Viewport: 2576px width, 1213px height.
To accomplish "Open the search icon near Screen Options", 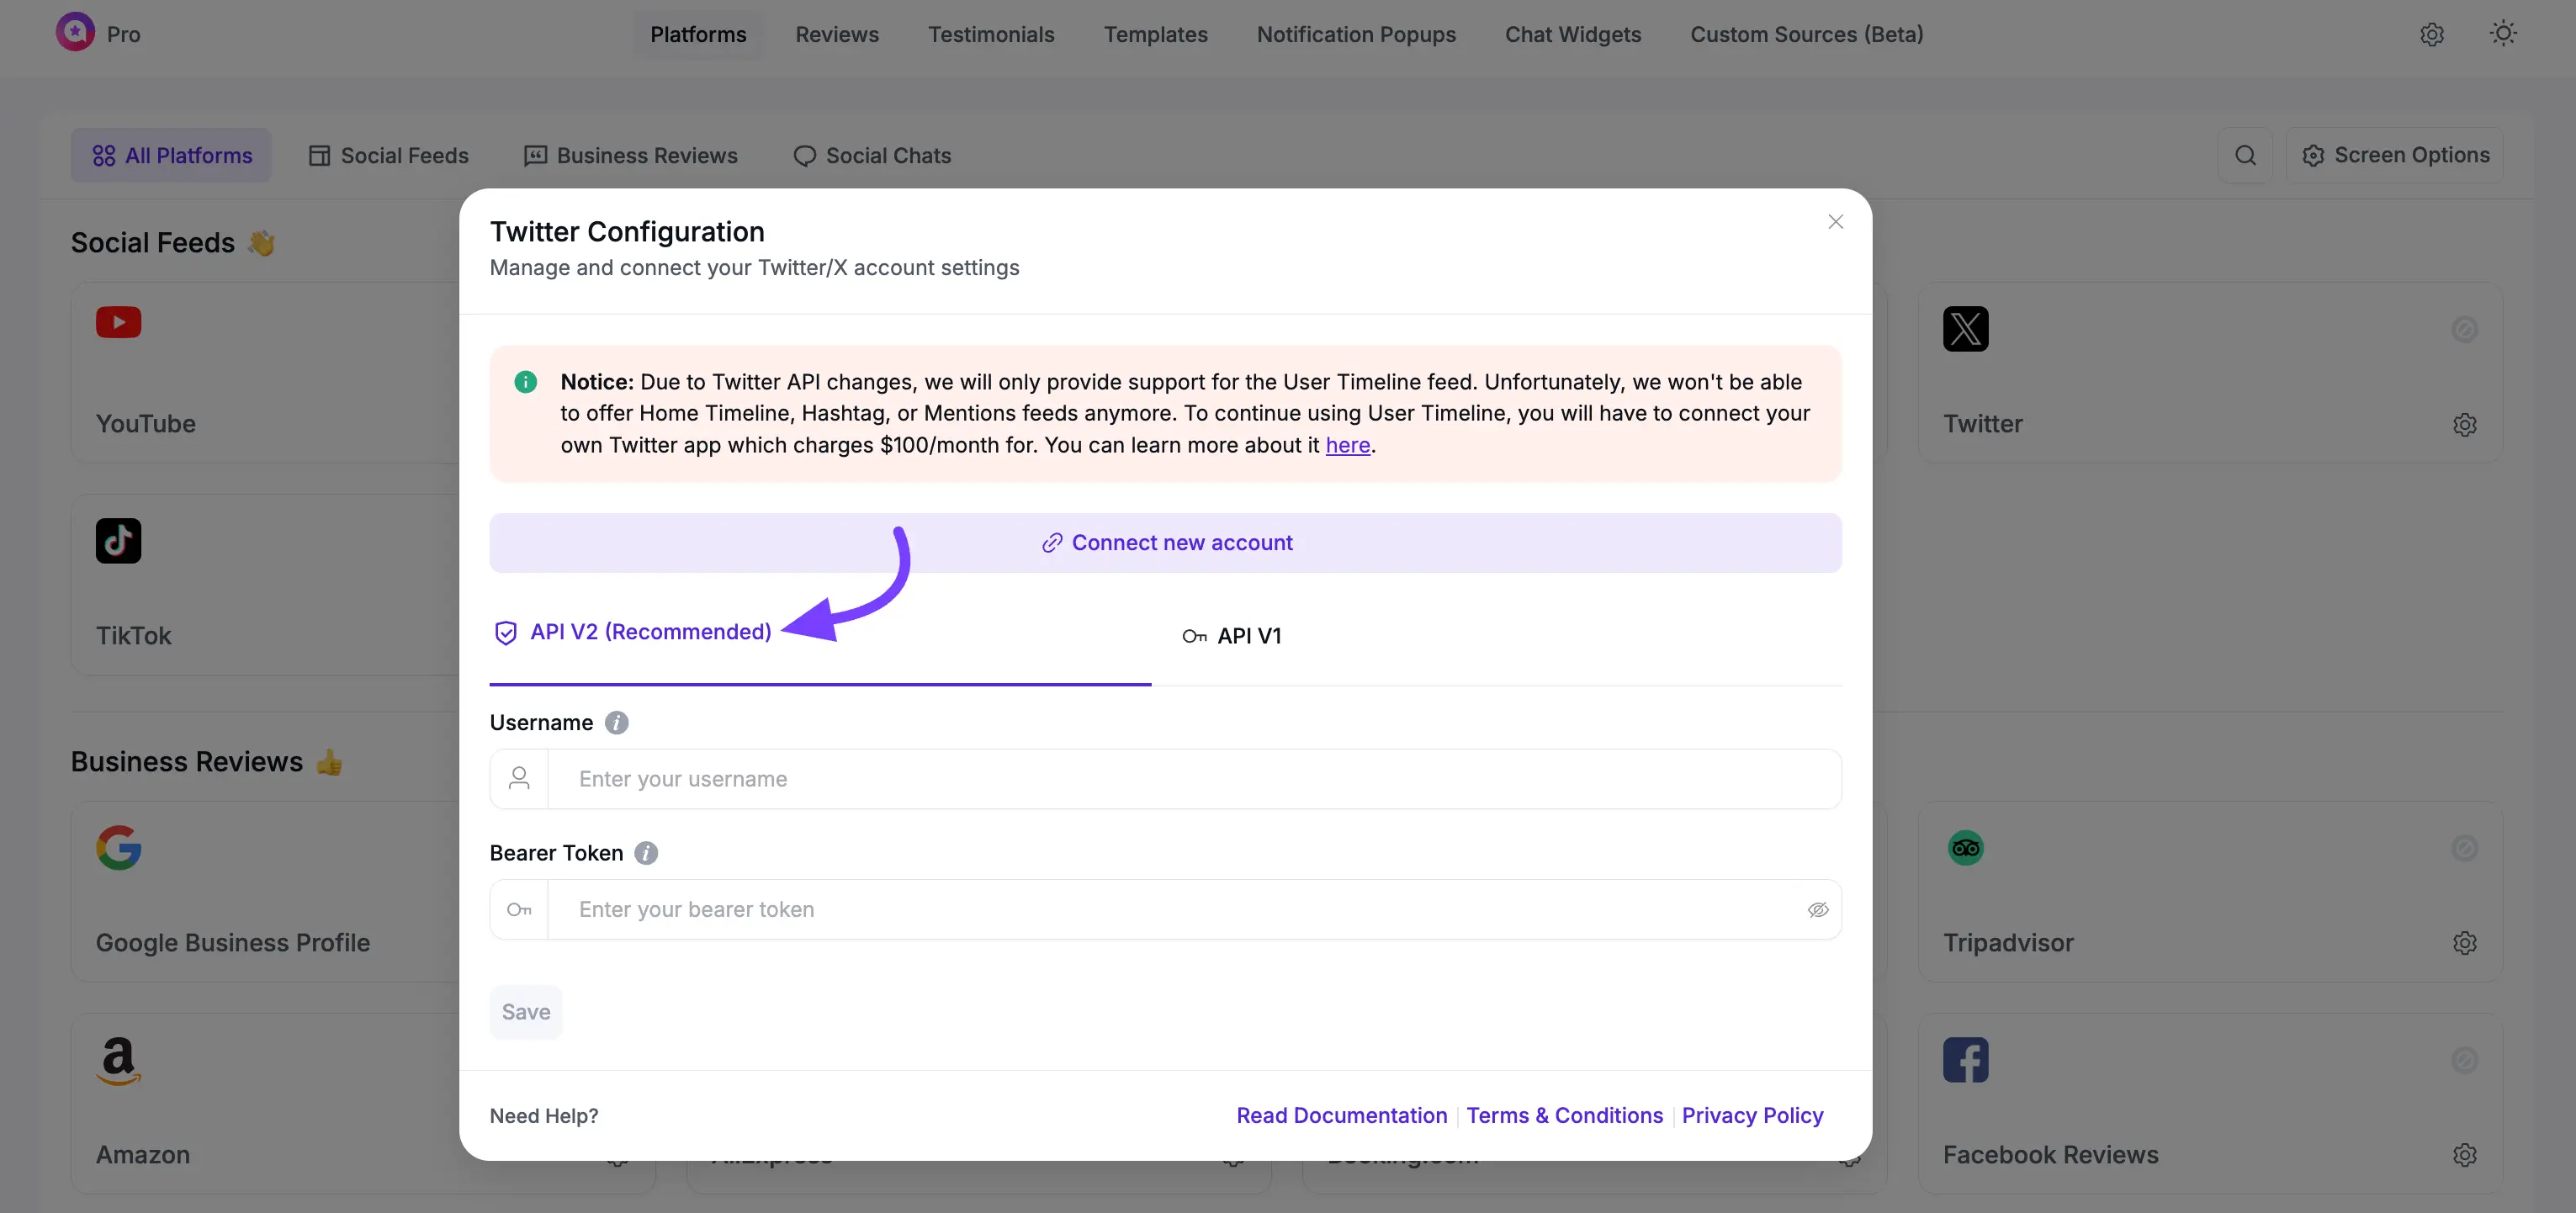I will [x=2246, y=155].
